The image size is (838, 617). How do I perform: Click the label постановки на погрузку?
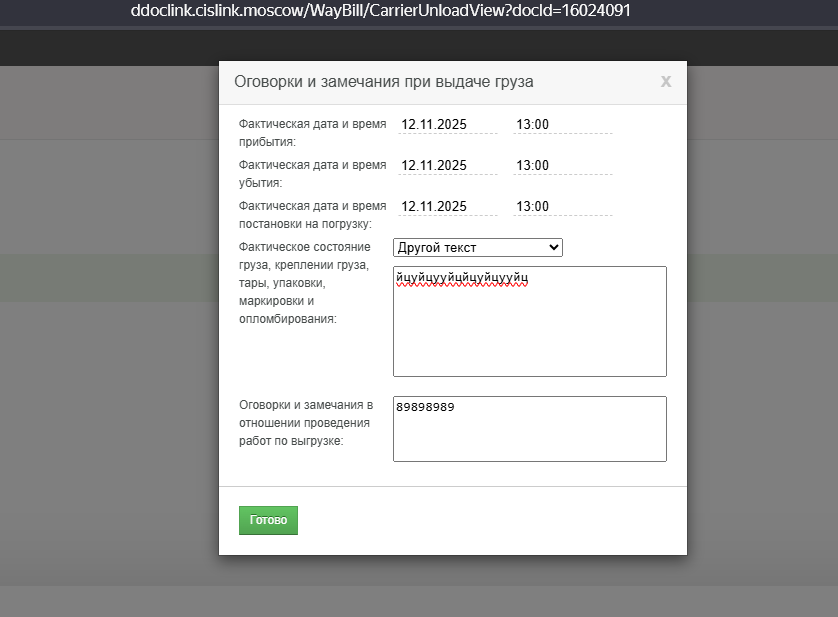305,224
